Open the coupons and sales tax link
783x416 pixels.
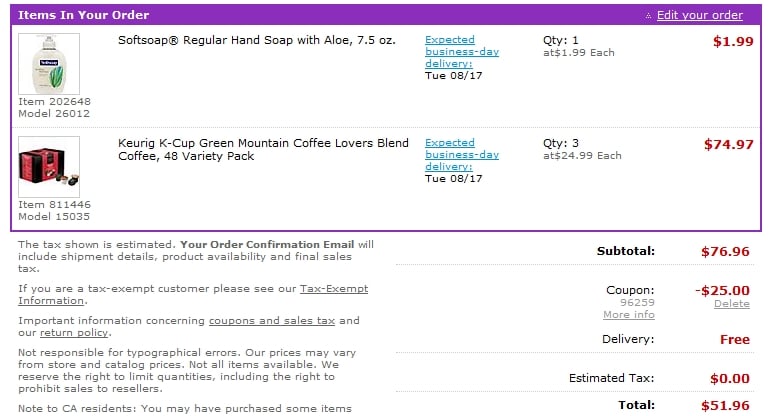pyautogui.click(x=272, y=321)
